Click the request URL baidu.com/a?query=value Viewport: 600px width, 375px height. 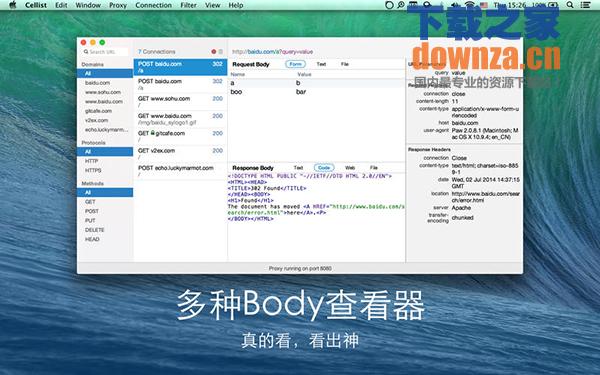pos(272,52)
